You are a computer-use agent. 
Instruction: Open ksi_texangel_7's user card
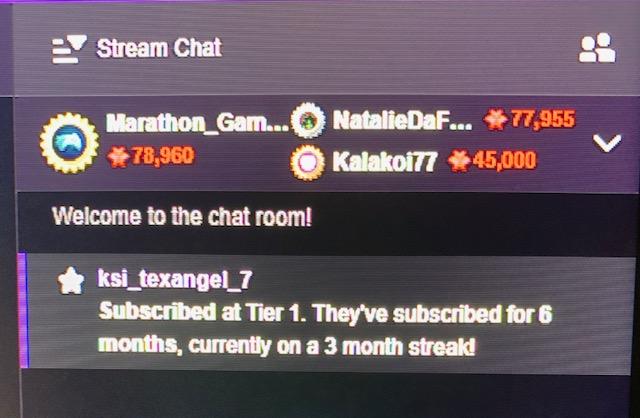click(175, 279)
